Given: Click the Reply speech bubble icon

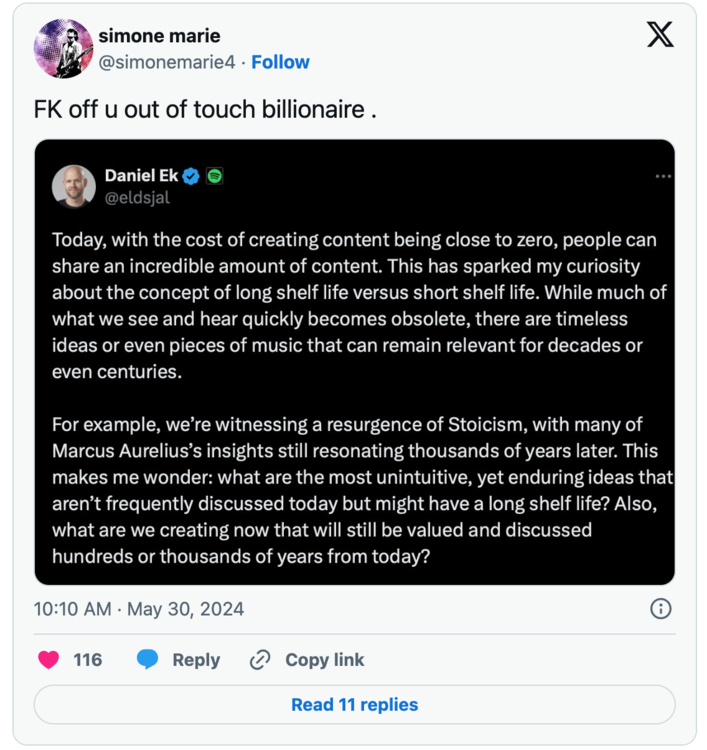Looking at the screenshot, I should click(148, 660).
